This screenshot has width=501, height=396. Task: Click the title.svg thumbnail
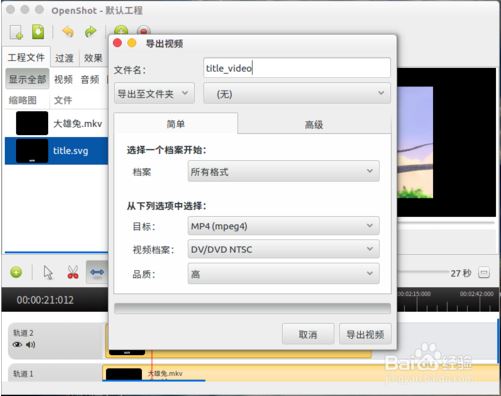[32, 151]
